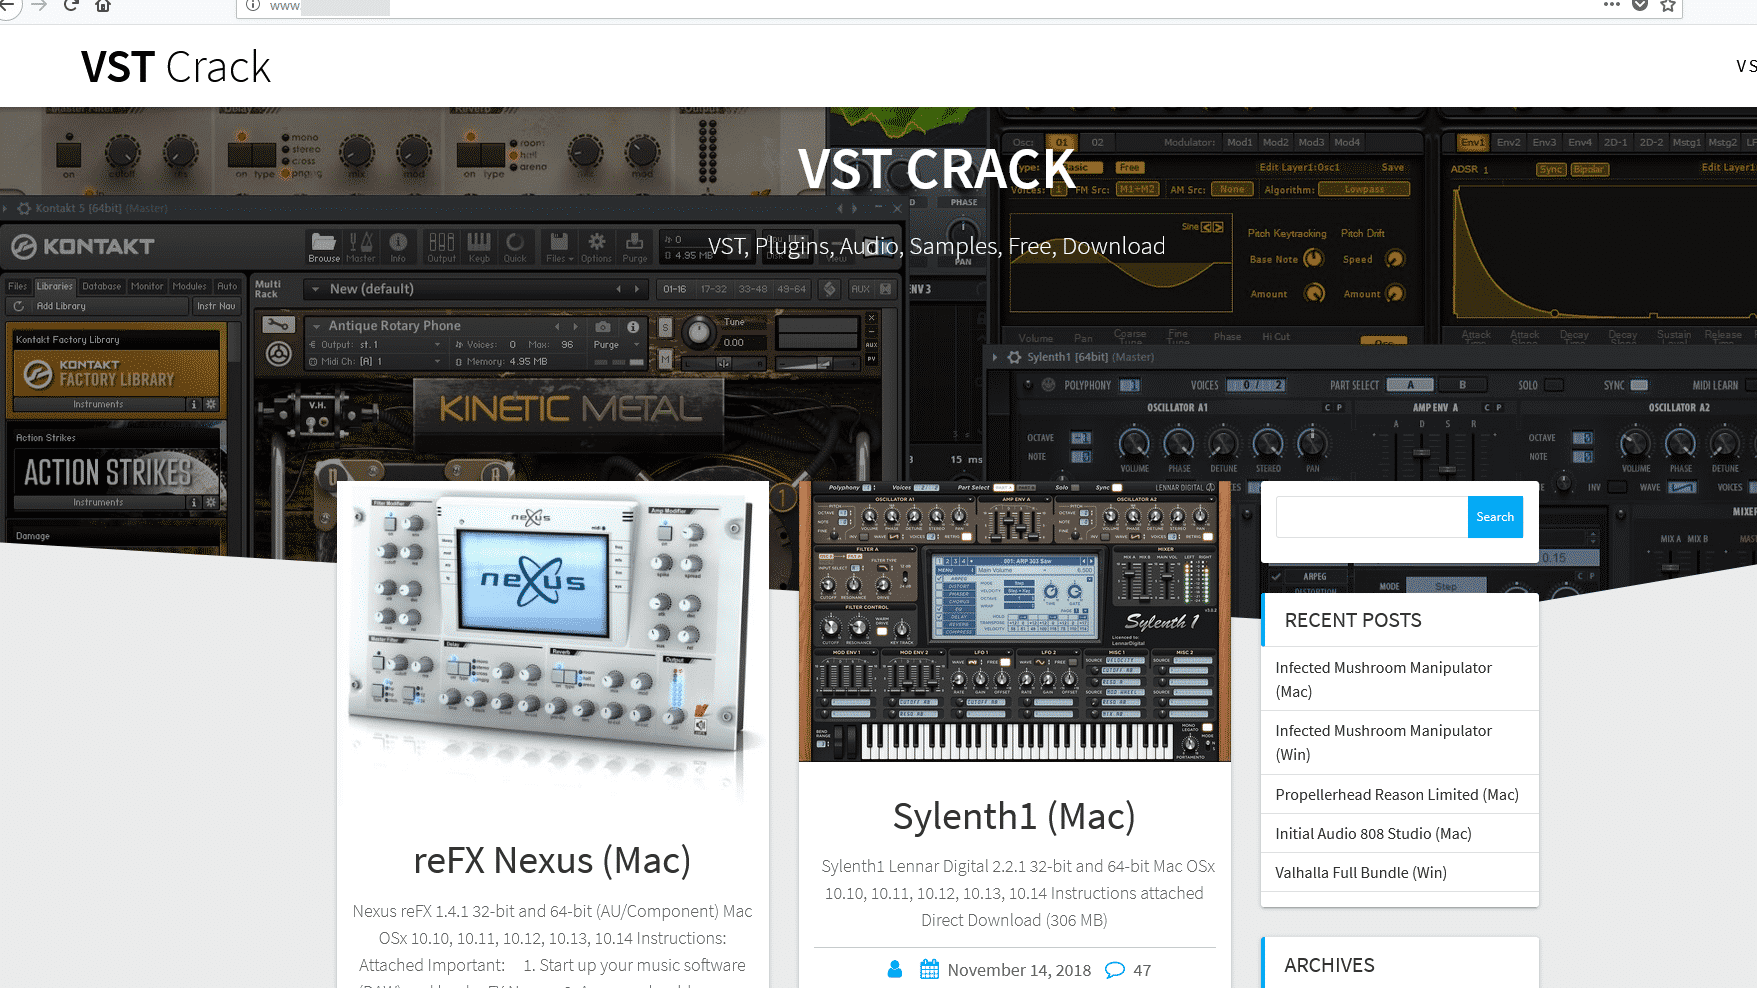Click the Search button in sidebar
1757x988 pixels.
click(x=1495, y=517)
